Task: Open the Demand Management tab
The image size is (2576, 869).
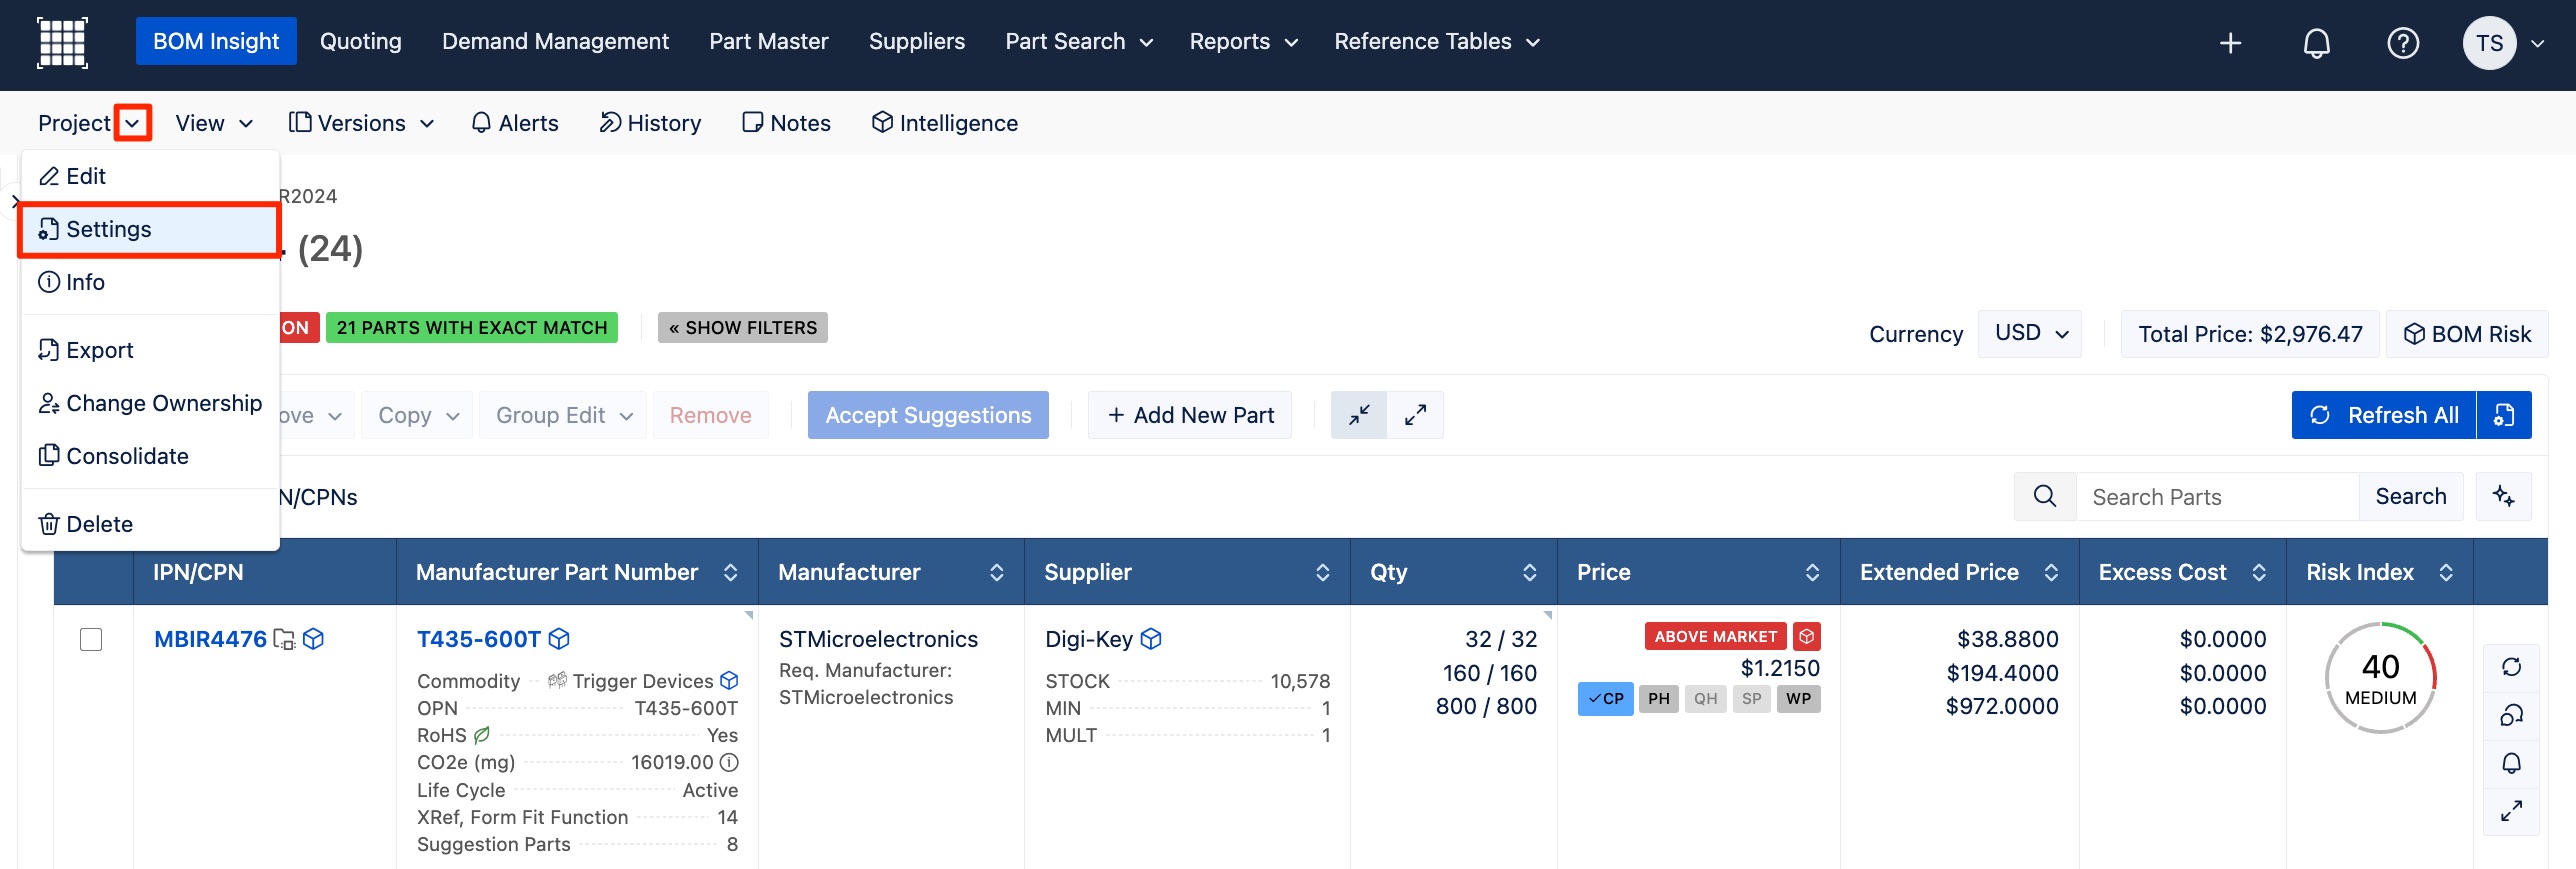Action: 555,42
